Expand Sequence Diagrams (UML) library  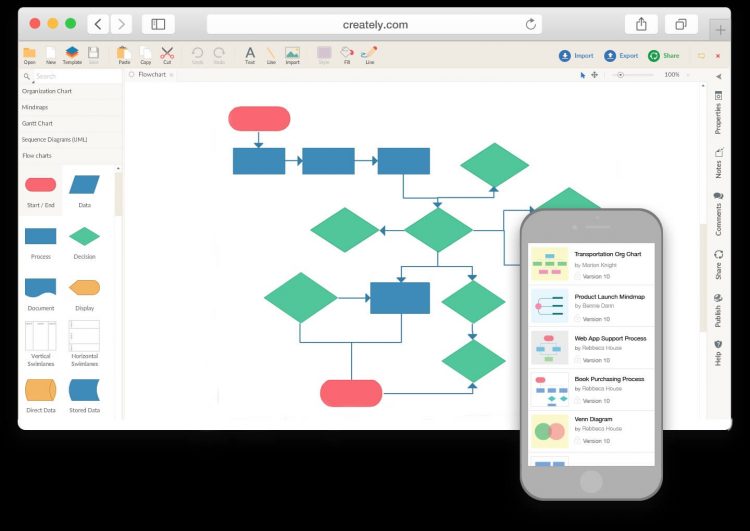(x=70, y=140)
